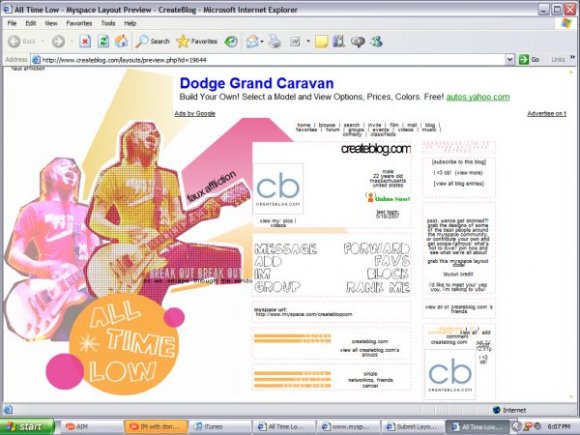Expand the Forward history dropdown arrow

coord(71,41)
